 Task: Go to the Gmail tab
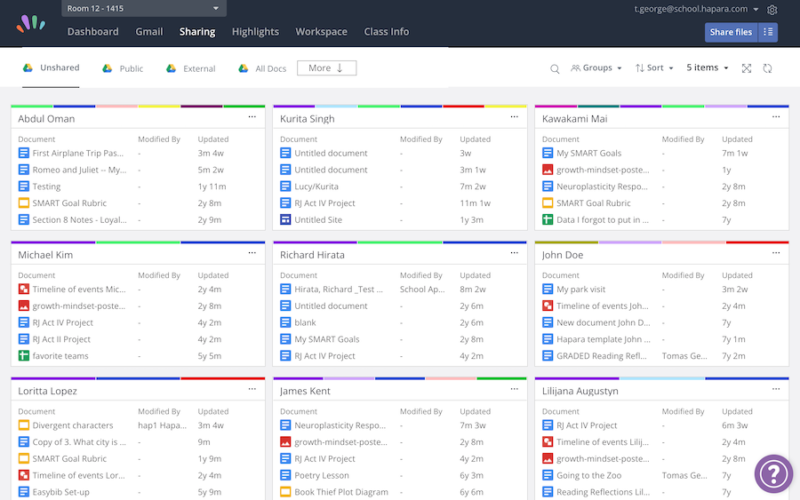[x=149, y=32]
